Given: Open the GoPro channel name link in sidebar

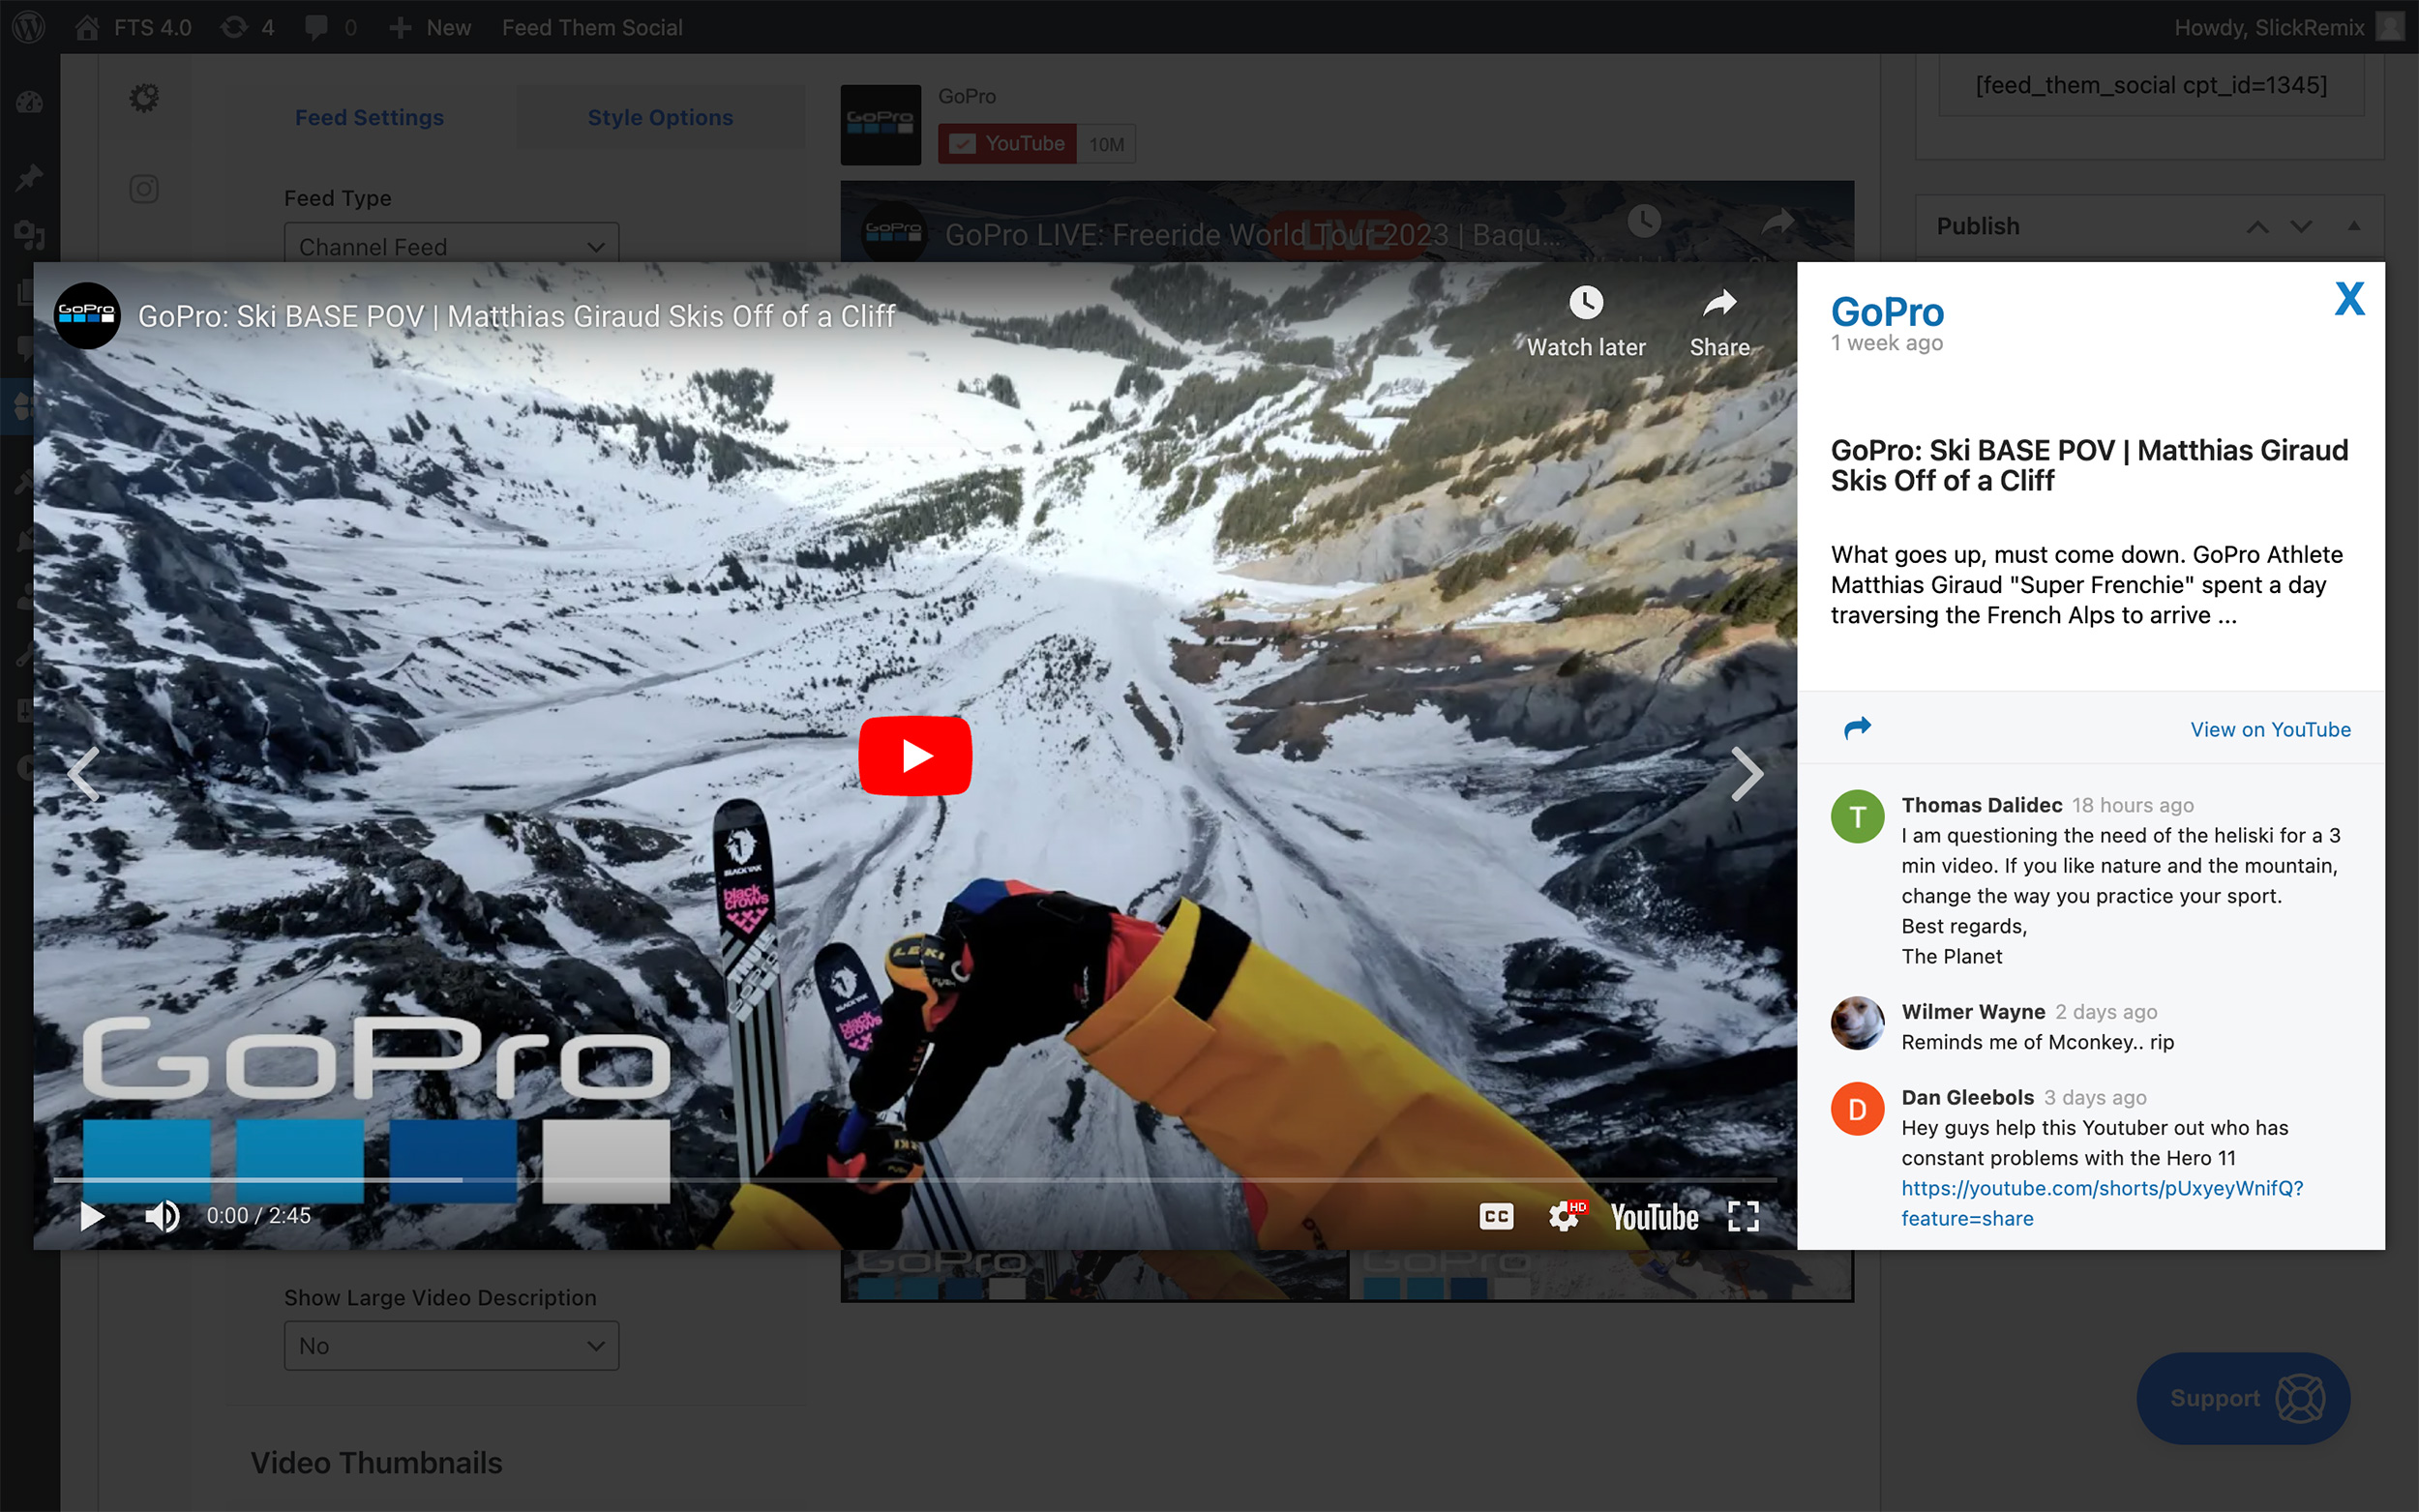Looking at the screenshot, I should [1887, 312].
